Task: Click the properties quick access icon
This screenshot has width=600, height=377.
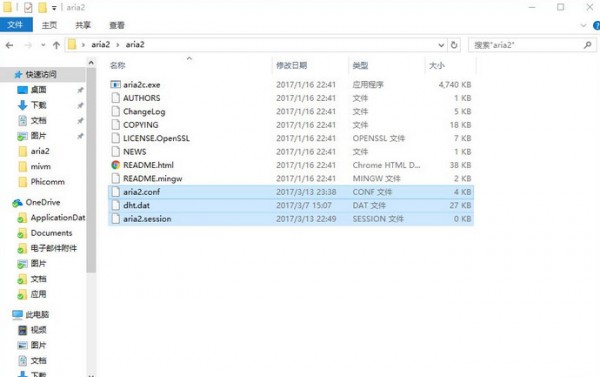Action: click(x=28, y=7)
